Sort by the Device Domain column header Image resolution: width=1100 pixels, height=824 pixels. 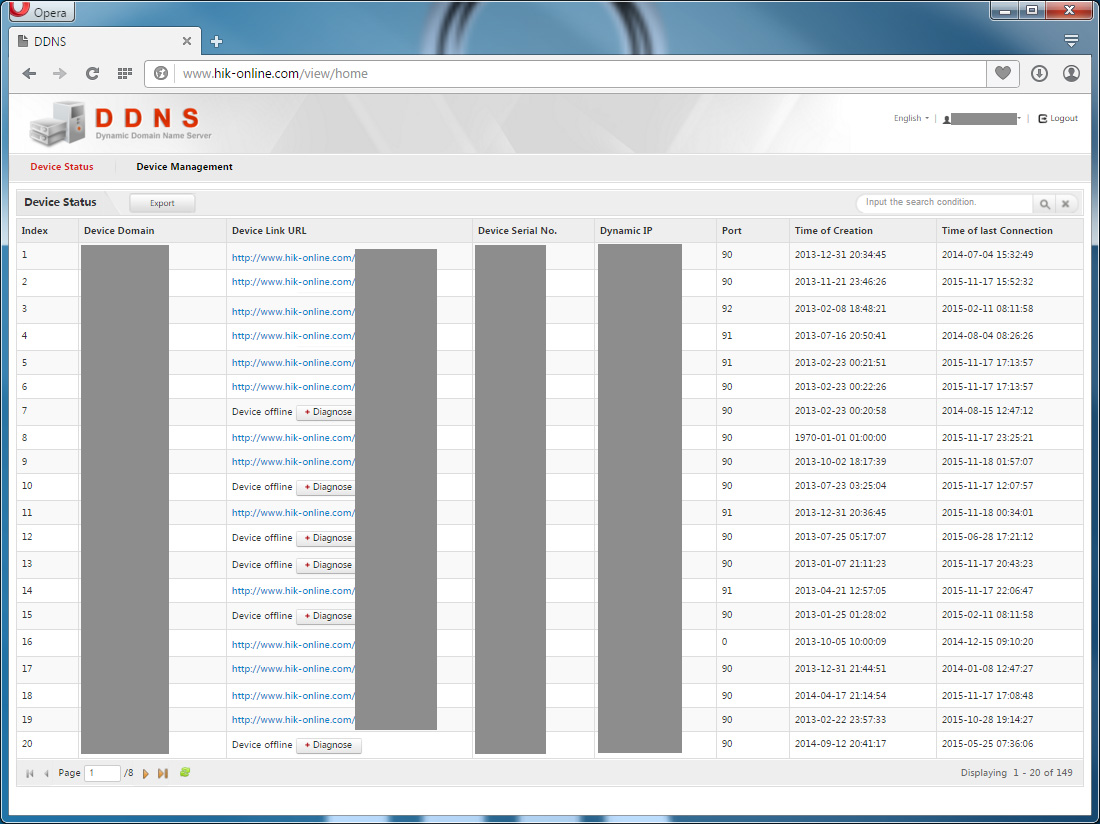click(x=152, y=231)
